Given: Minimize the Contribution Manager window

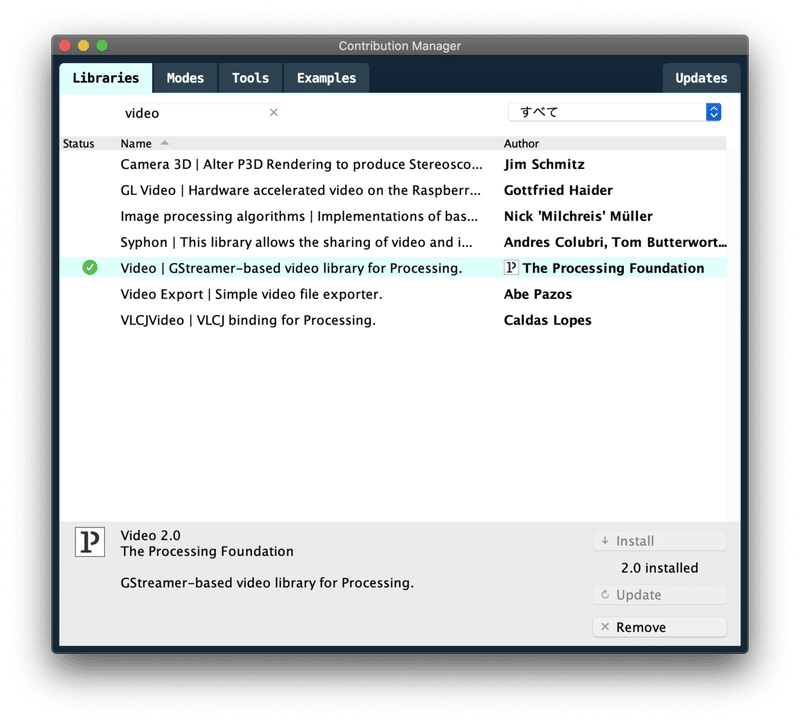Looking at the screenshot, I should coord(84,46).
